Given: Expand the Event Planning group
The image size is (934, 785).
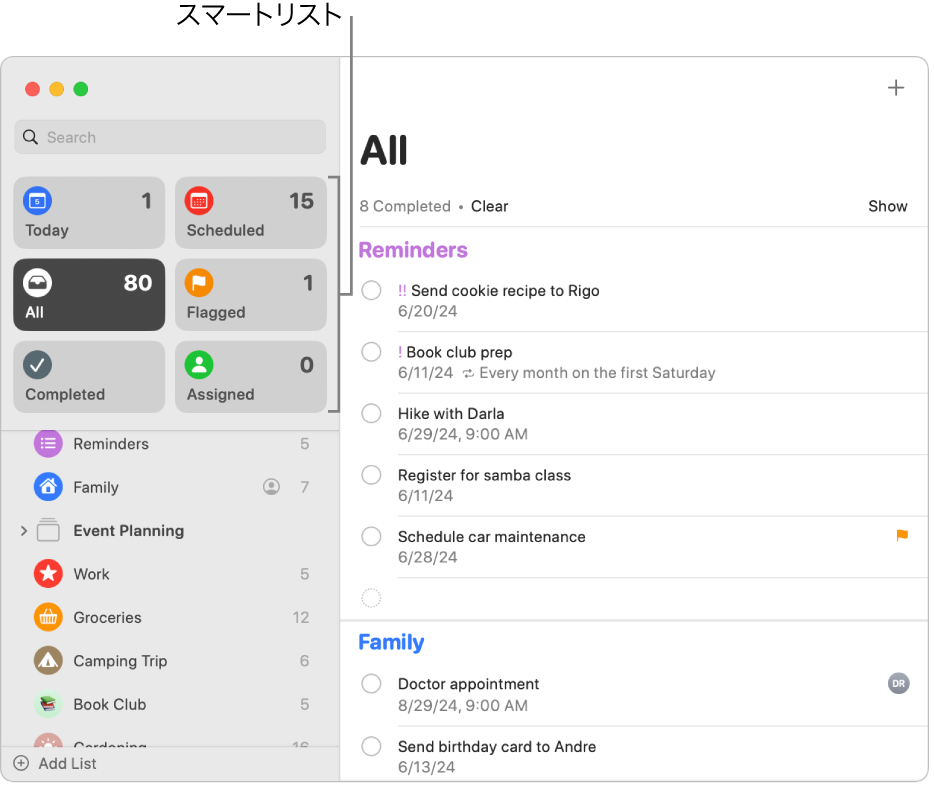Looking at the screenshot, I should [24, 531].
